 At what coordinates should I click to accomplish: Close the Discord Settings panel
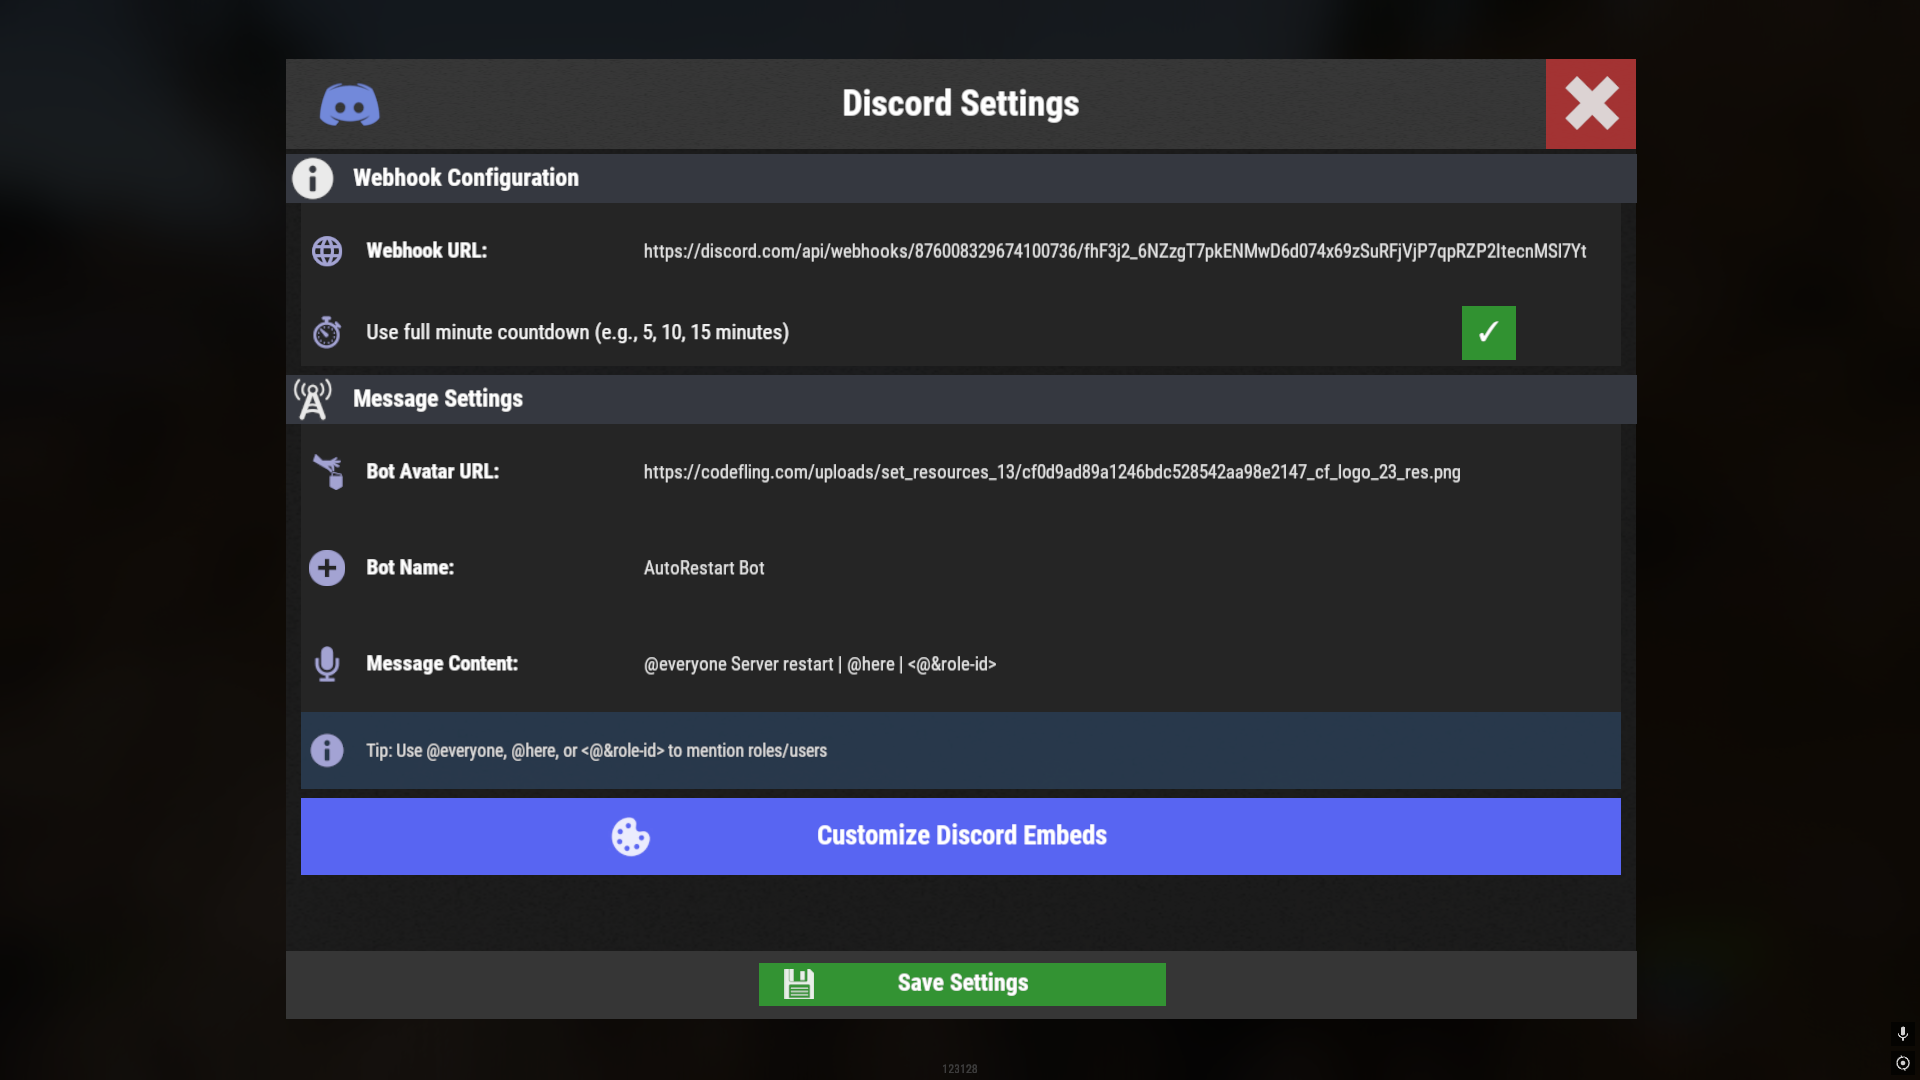click(1591, 104)
